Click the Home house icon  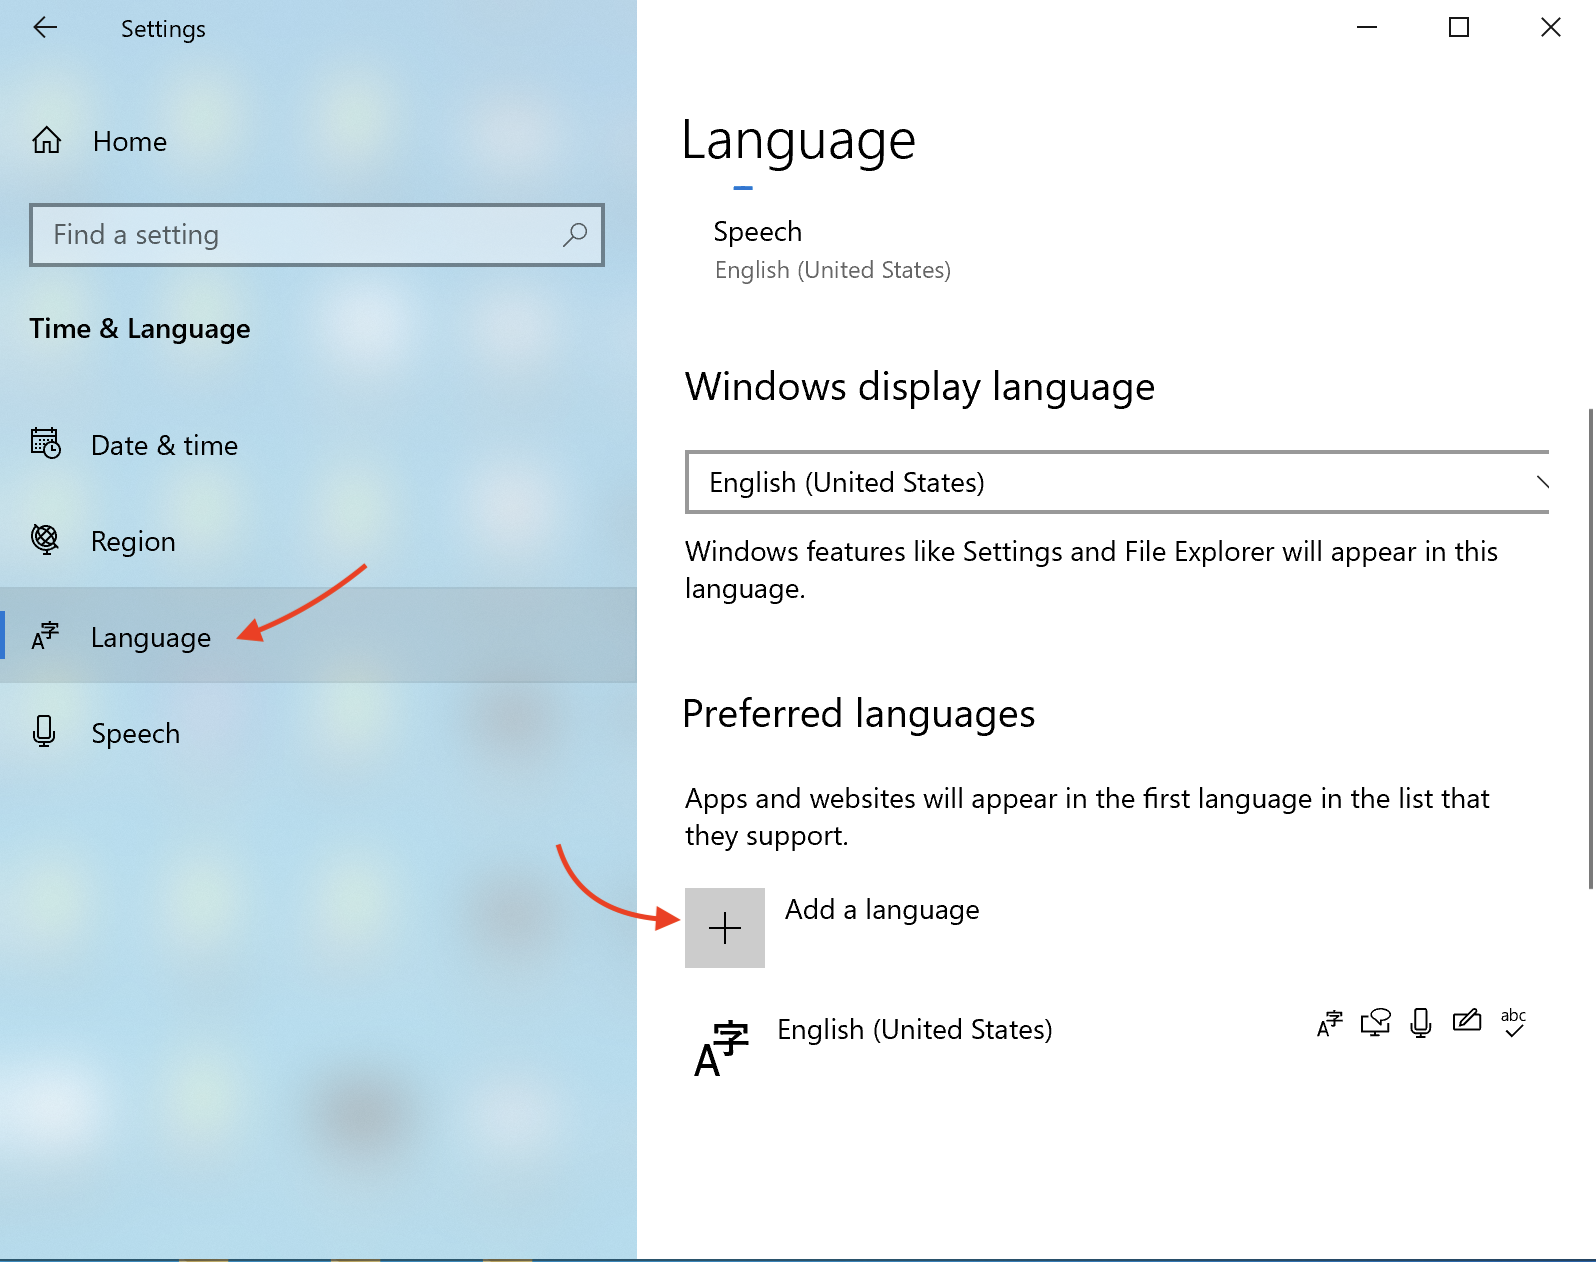pos(47,141)
